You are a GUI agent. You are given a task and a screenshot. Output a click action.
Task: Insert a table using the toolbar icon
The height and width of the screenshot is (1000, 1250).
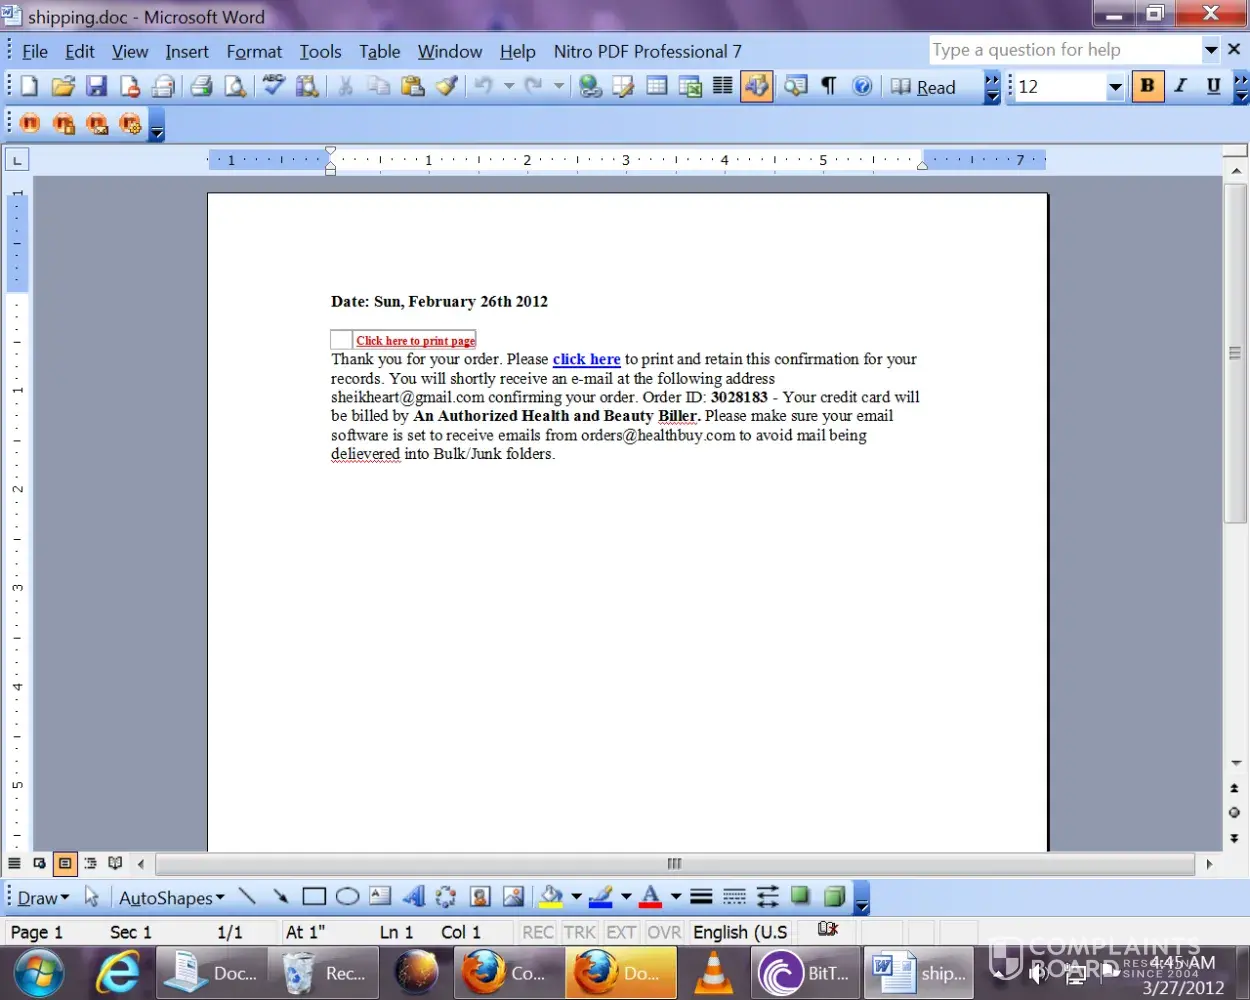tap(657, 87)
